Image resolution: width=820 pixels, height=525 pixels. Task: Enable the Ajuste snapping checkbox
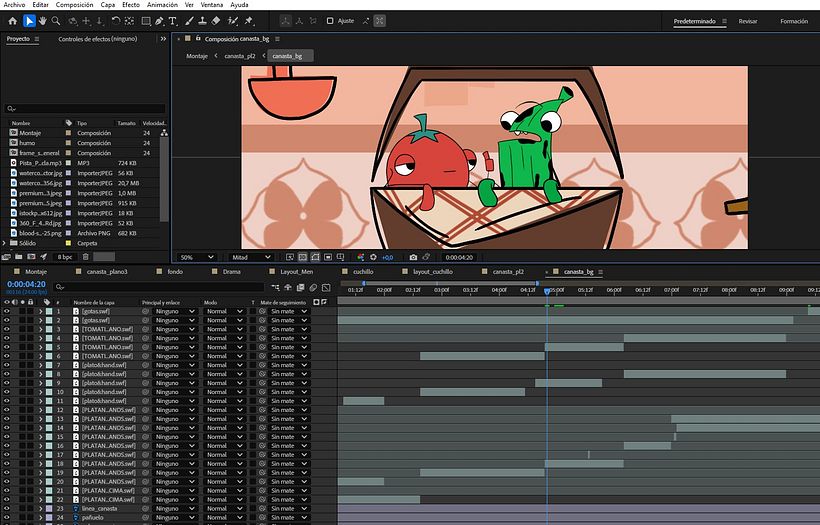point(330,21)
